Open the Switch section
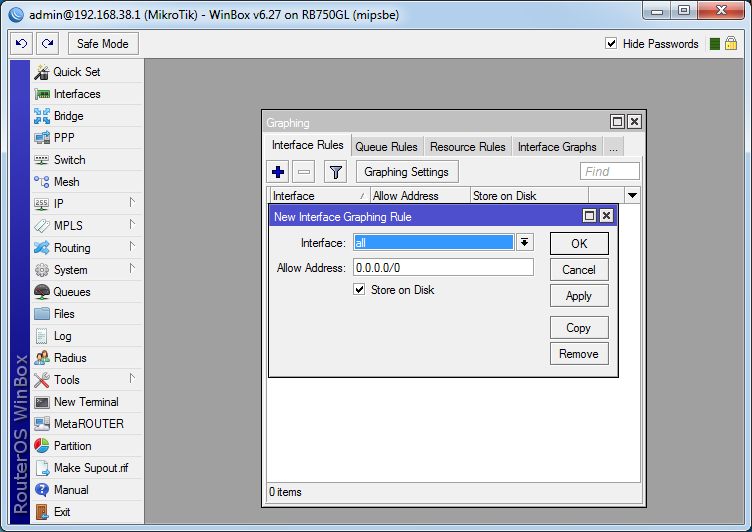The width and height of the screenshot is (752, 532). point(88,160)
